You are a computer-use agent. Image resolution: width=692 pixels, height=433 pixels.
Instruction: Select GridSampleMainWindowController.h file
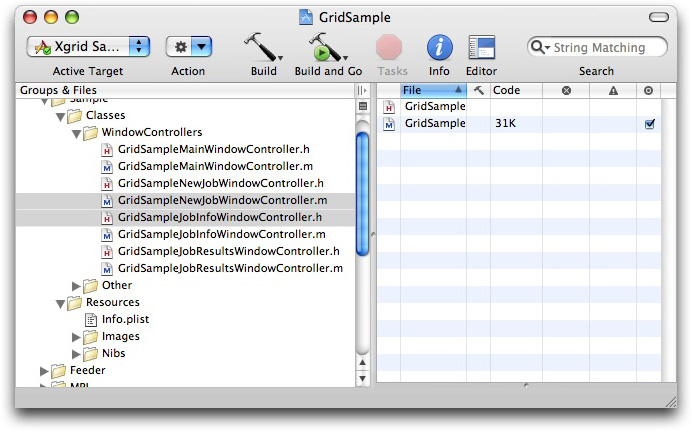pyautogui.click(x=214, y=150)
